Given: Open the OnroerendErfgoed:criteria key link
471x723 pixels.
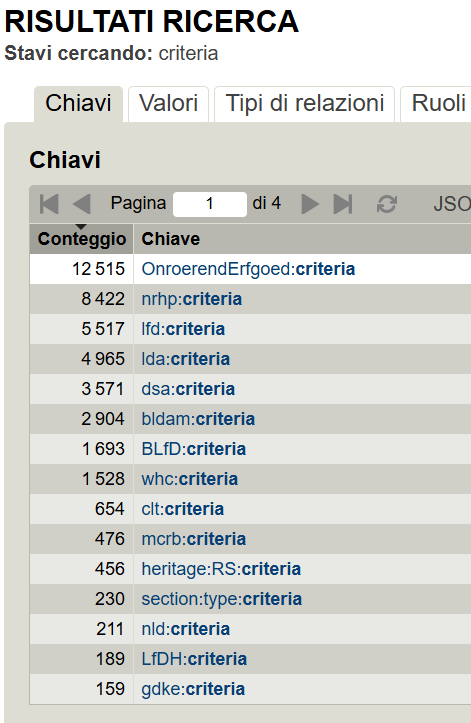Looking at the screenshot, I should pos(248,269).
